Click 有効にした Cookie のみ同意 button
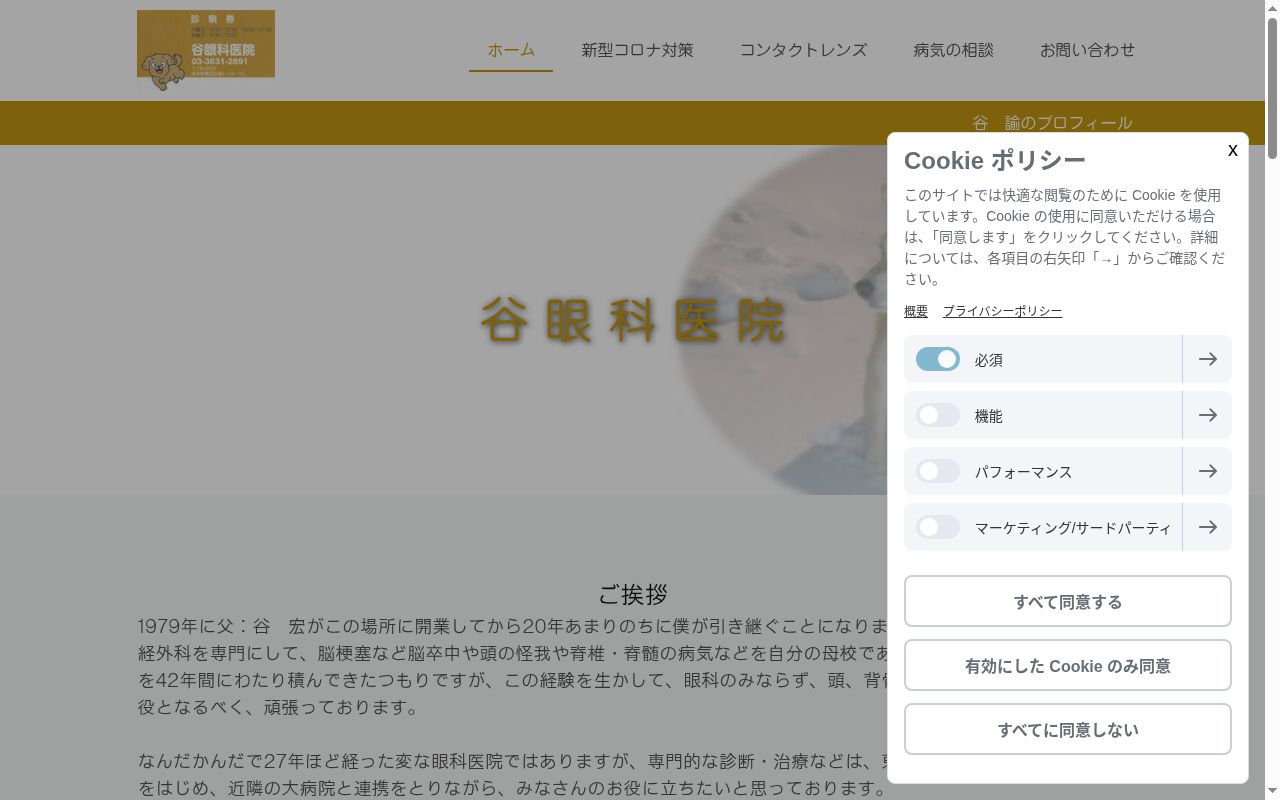Screen dimensions: 1280x800 point(1068,665)
